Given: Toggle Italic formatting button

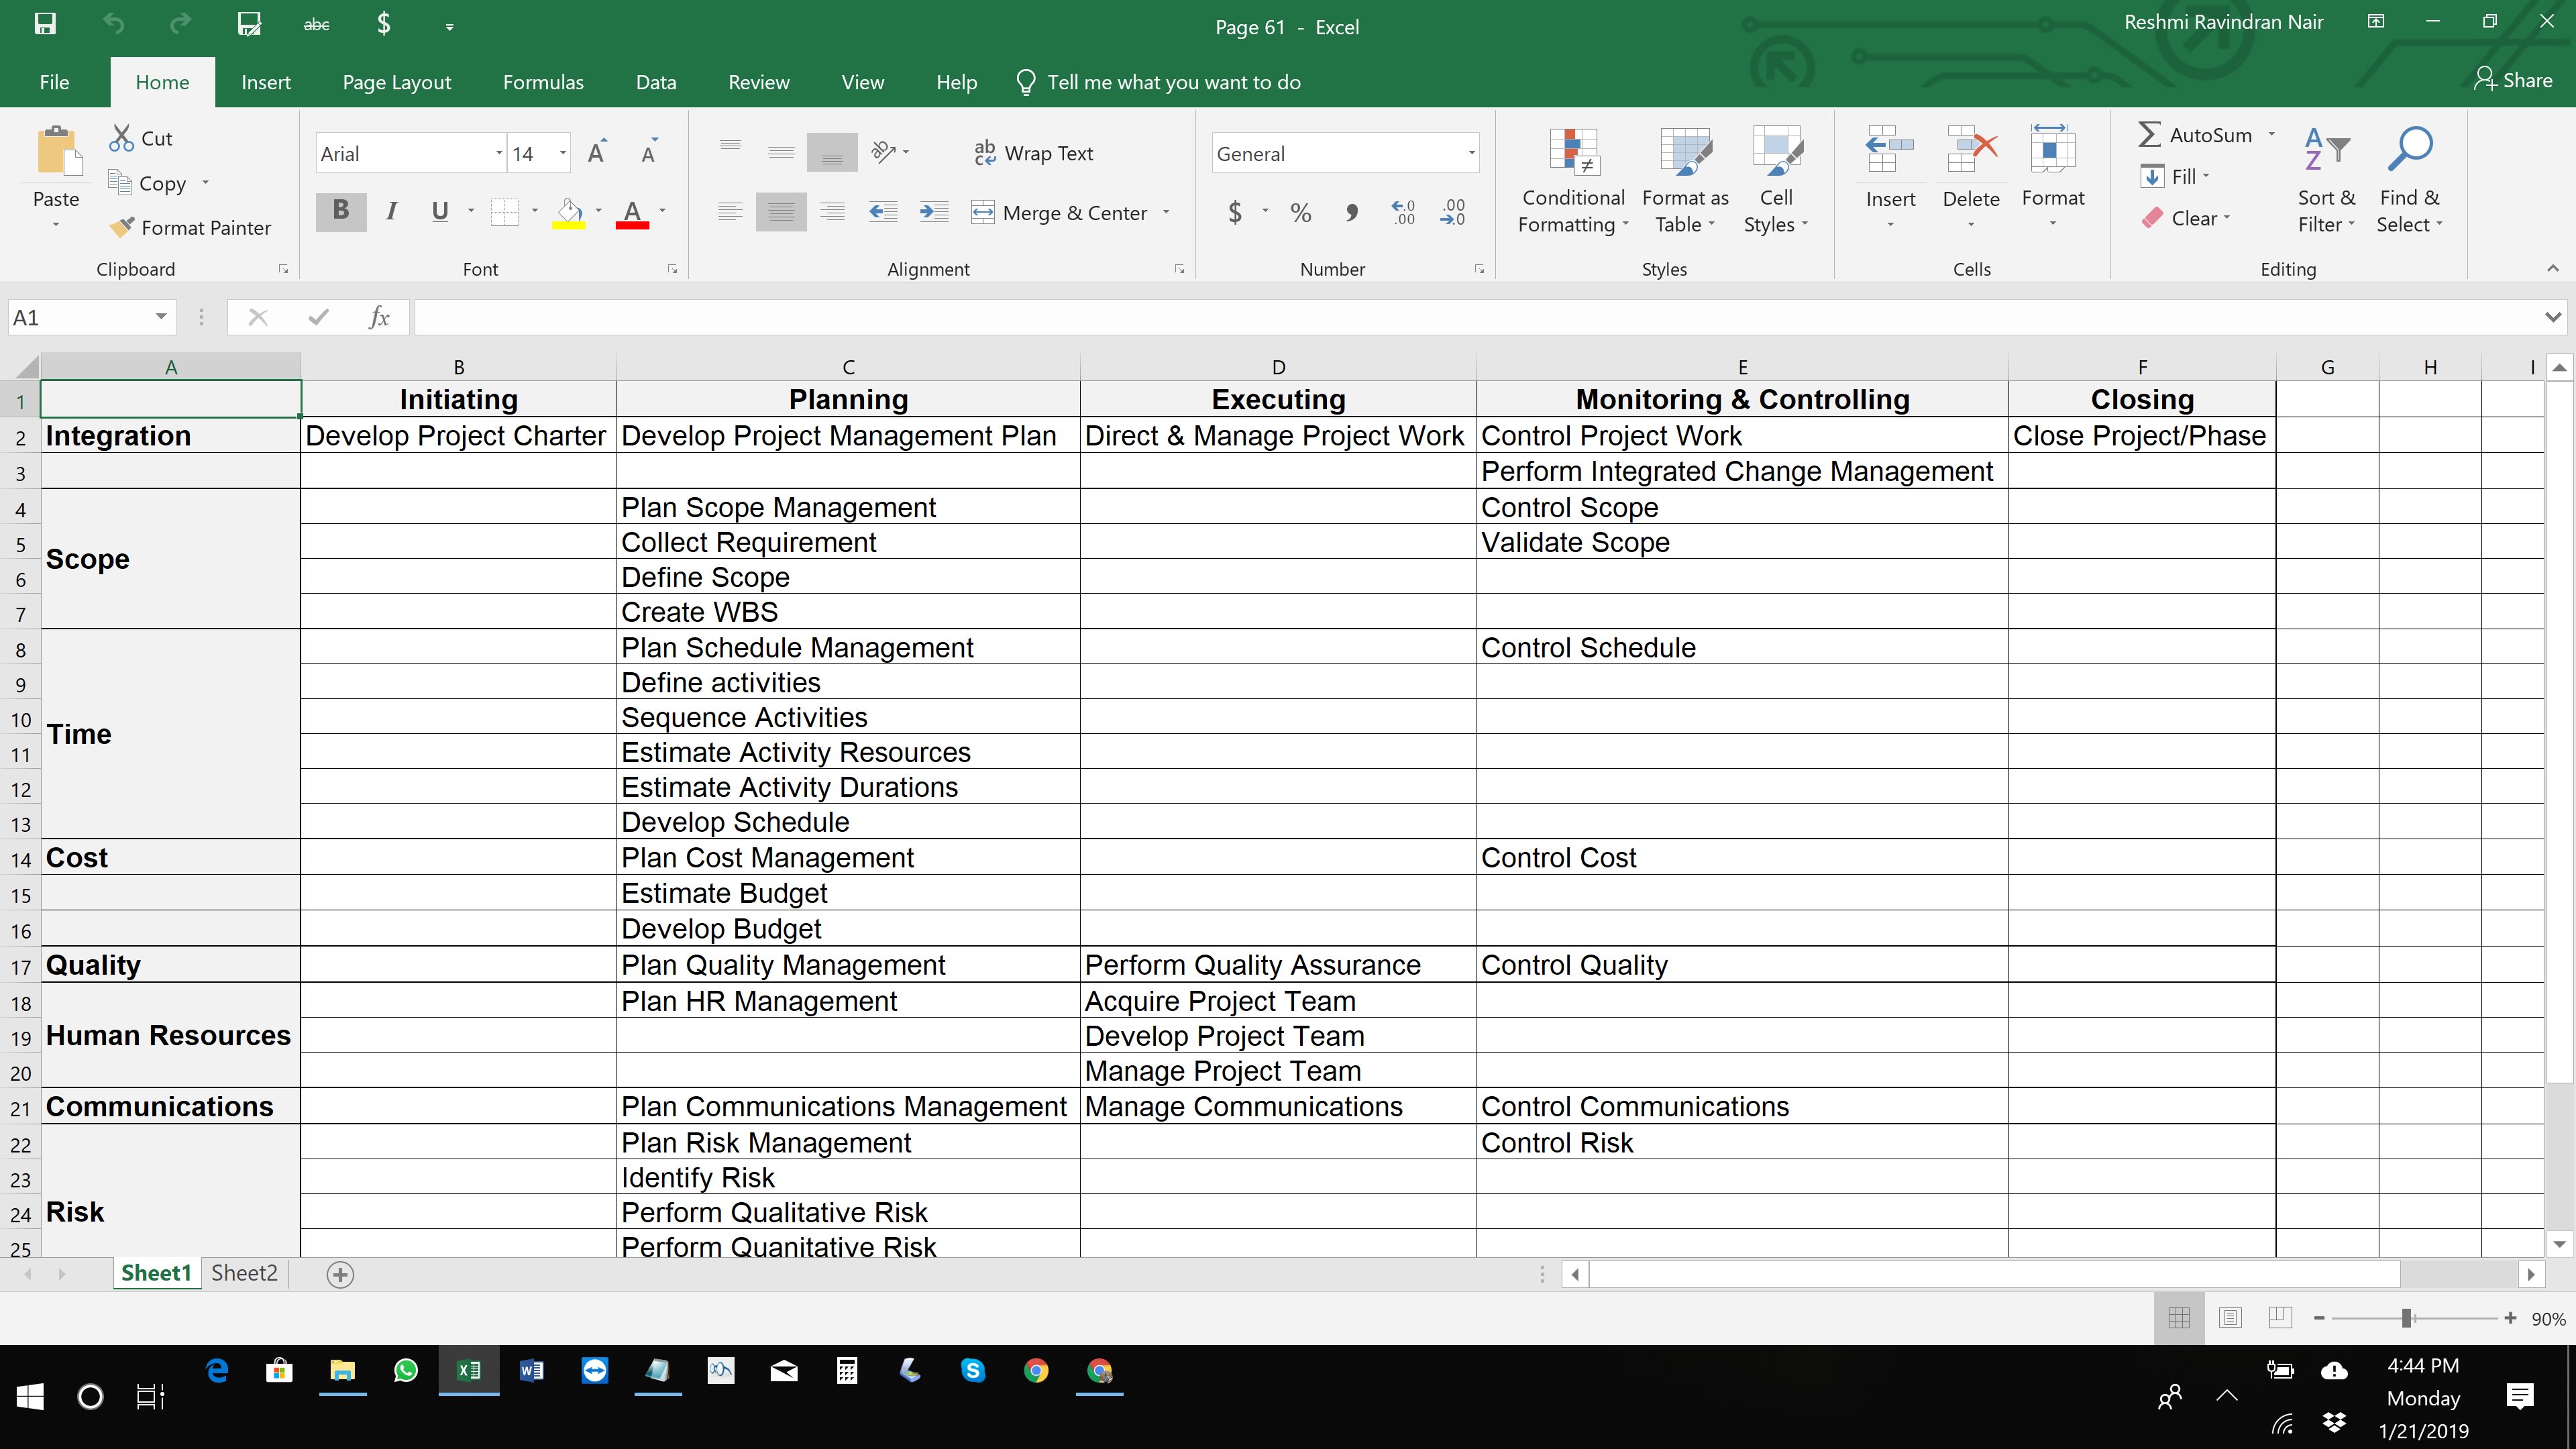Looking at the screenshot, I should click(392, 211).
